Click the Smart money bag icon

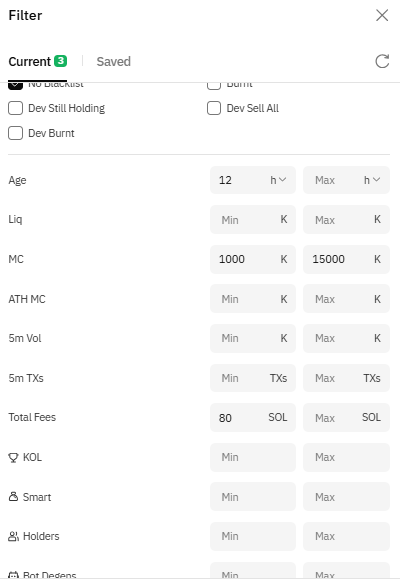click(13, 497)
